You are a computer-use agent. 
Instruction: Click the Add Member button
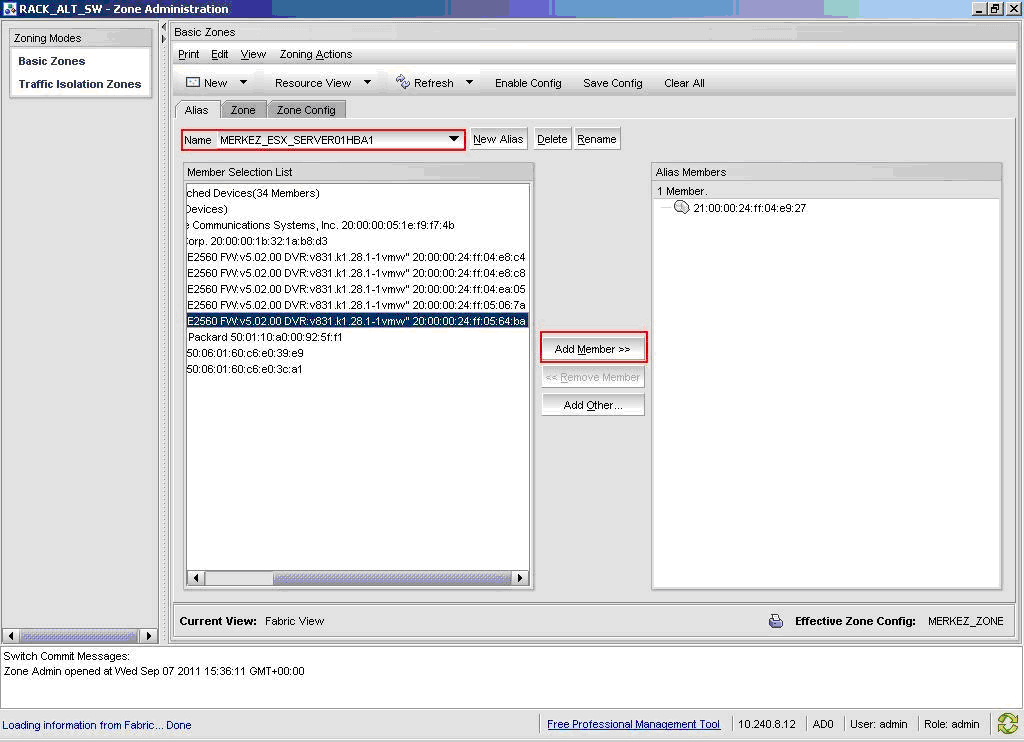coord(593,349)
